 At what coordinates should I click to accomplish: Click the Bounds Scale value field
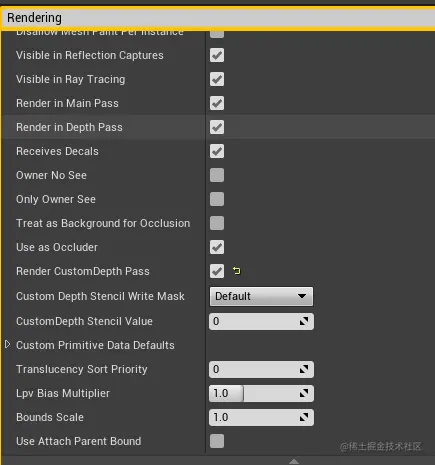(x=261, y=417)
